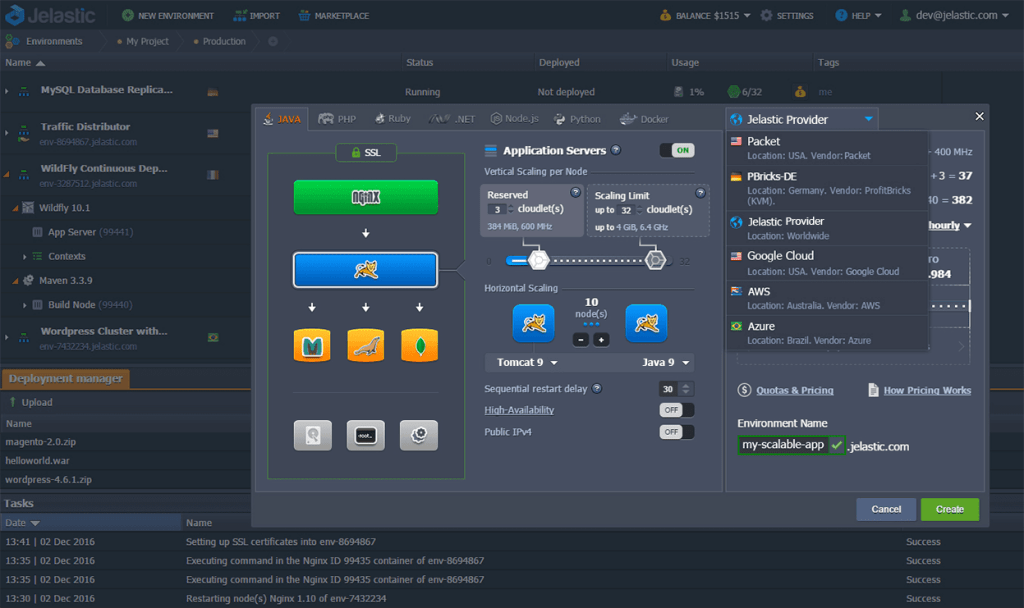Switch to the Python tab

[x=577, y=119]
